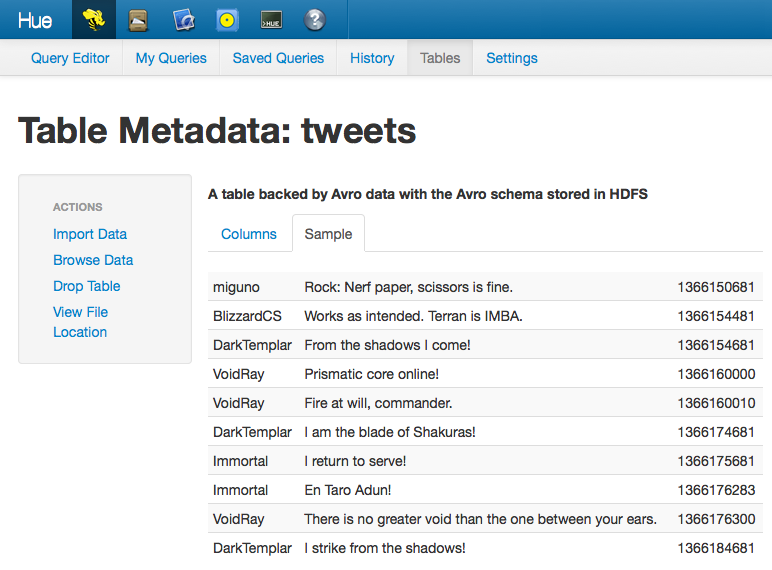Screen dimensions: 772x570
Task: Click timestamp 1366176283
Action: click(716, 490)
